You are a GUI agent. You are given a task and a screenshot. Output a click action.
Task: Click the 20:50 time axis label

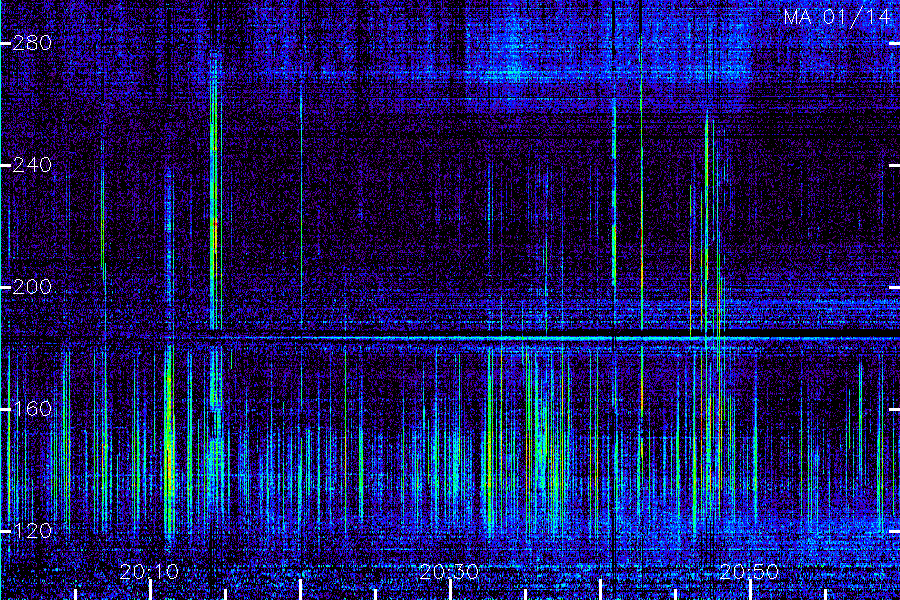point(749,571)
